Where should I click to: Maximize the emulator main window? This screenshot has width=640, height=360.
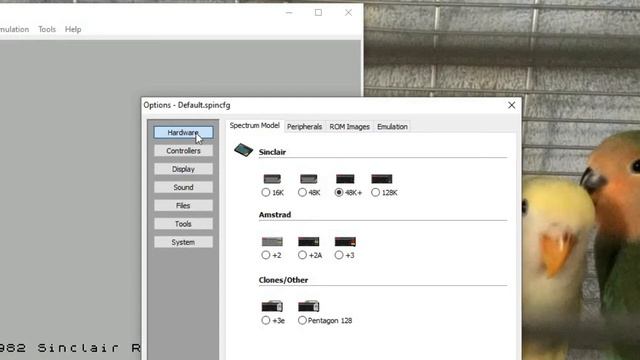pos(318,13)
